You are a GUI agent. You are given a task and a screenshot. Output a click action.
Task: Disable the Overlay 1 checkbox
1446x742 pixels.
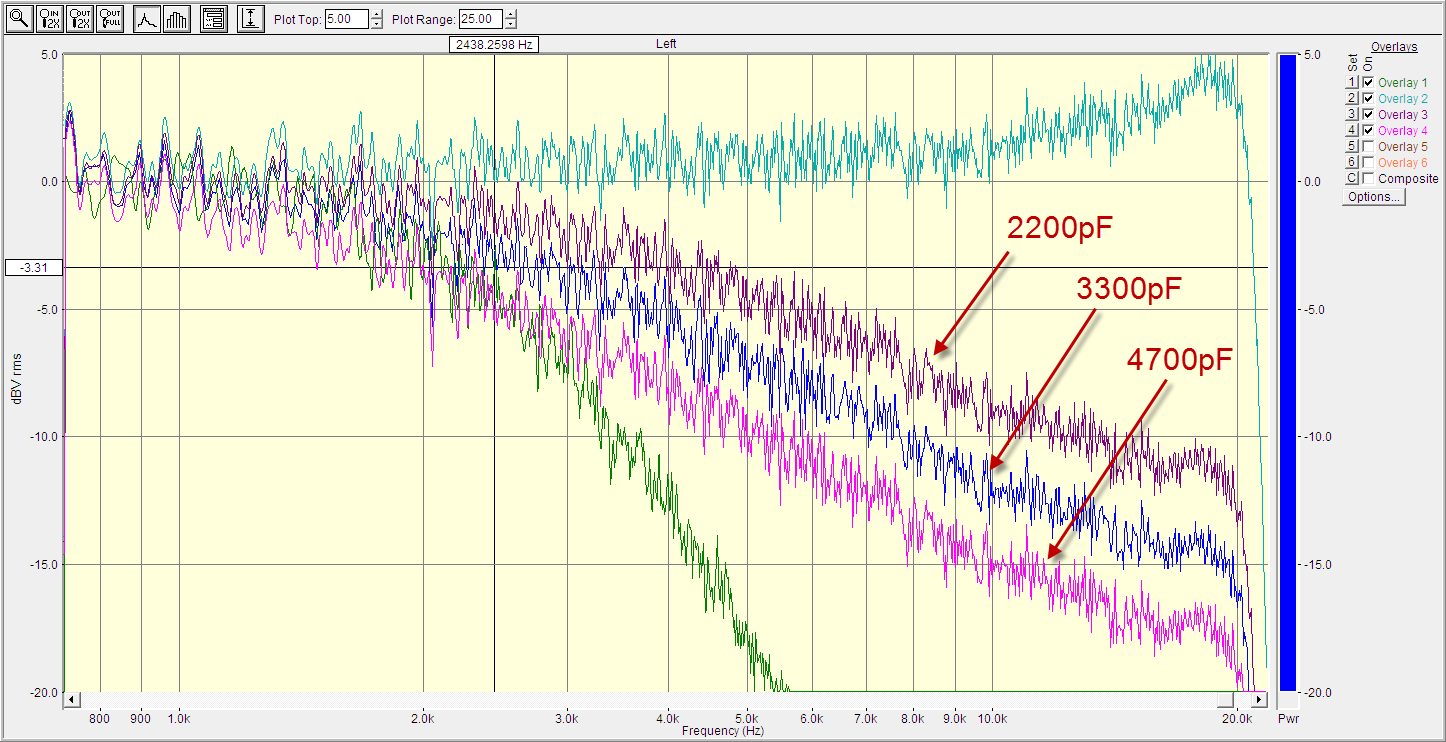[1368, 83]
